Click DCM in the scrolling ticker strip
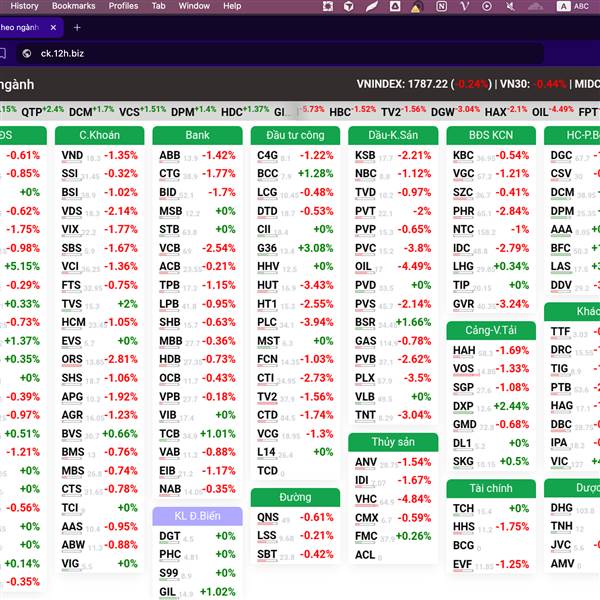 click(x=81, y=112)
